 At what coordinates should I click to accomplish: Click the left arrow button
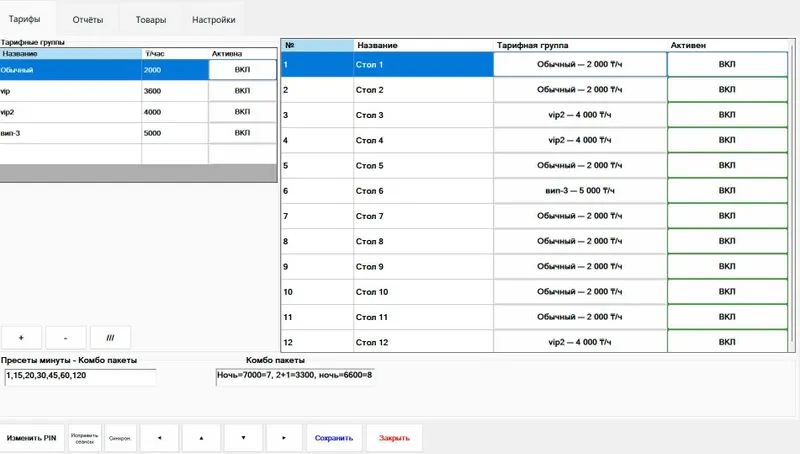[x=159, y=438]
